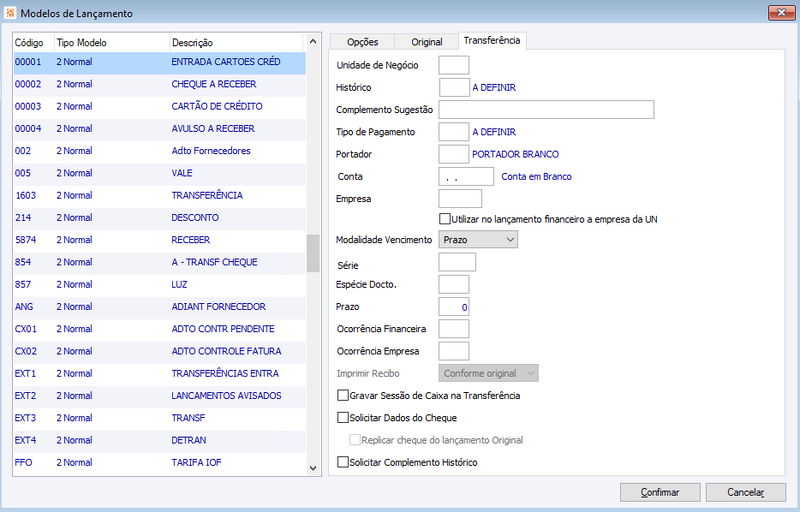Close the Modelos de Lançamento window
The height and width of the screenshot is (512, 800).
(x=781, y=13)
